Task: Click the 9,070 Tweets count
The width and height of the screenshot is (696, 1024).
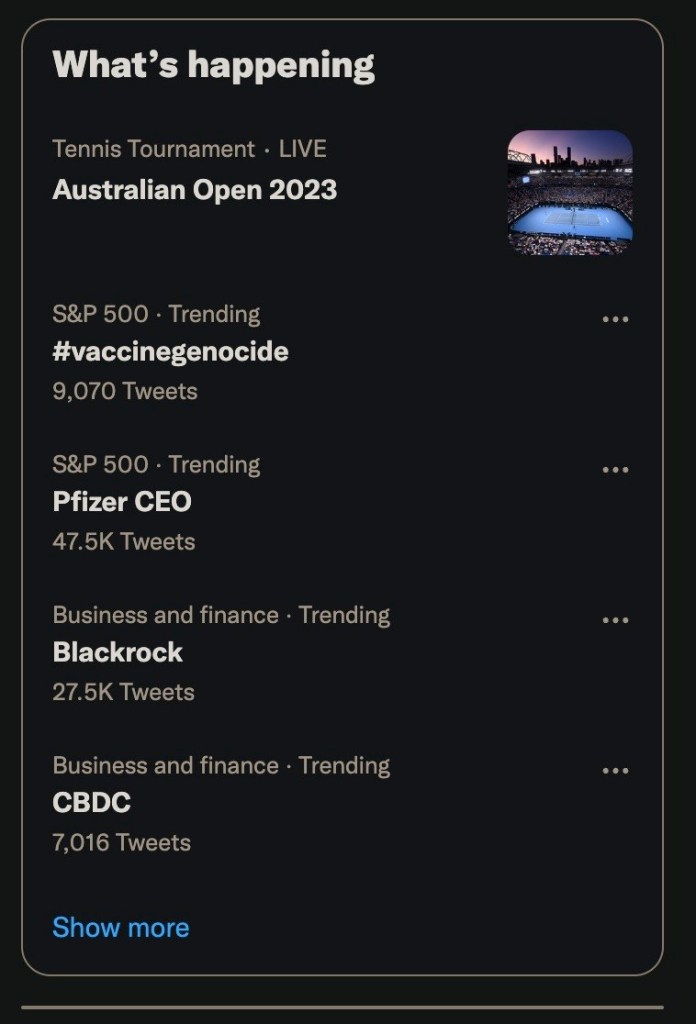Action: click(125, 391)
